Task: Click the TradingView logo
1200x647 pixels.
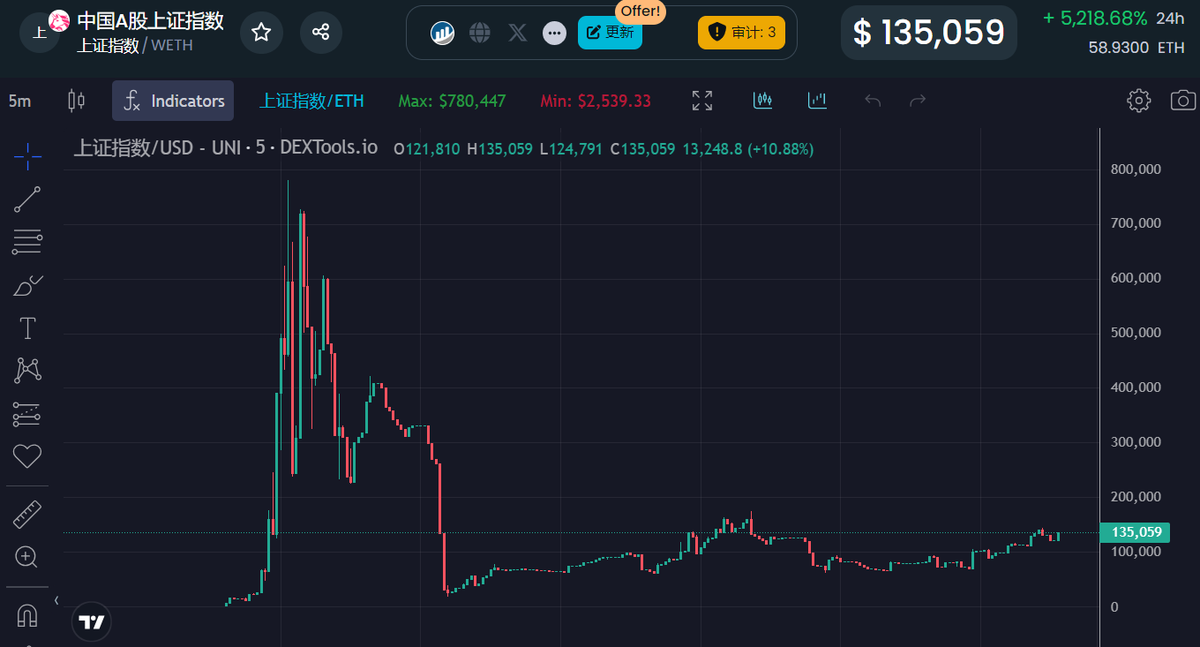Action: (92, 622)
